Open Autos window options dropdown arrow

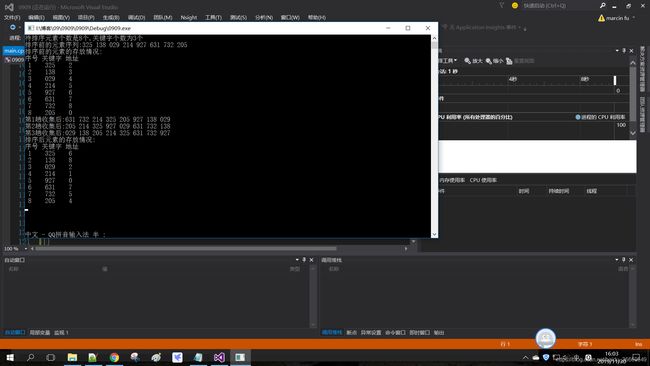pyautogui.click(x=297, y=259)
